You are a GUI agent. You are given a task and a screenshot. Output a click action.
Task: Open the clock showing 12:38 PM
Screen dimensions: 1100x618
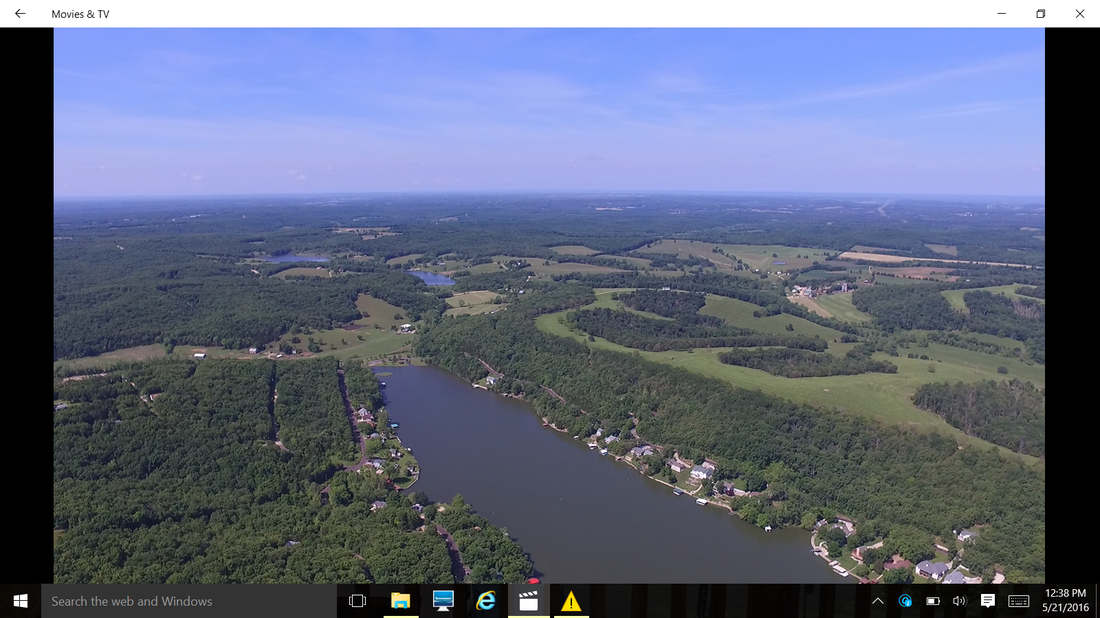1065,601
